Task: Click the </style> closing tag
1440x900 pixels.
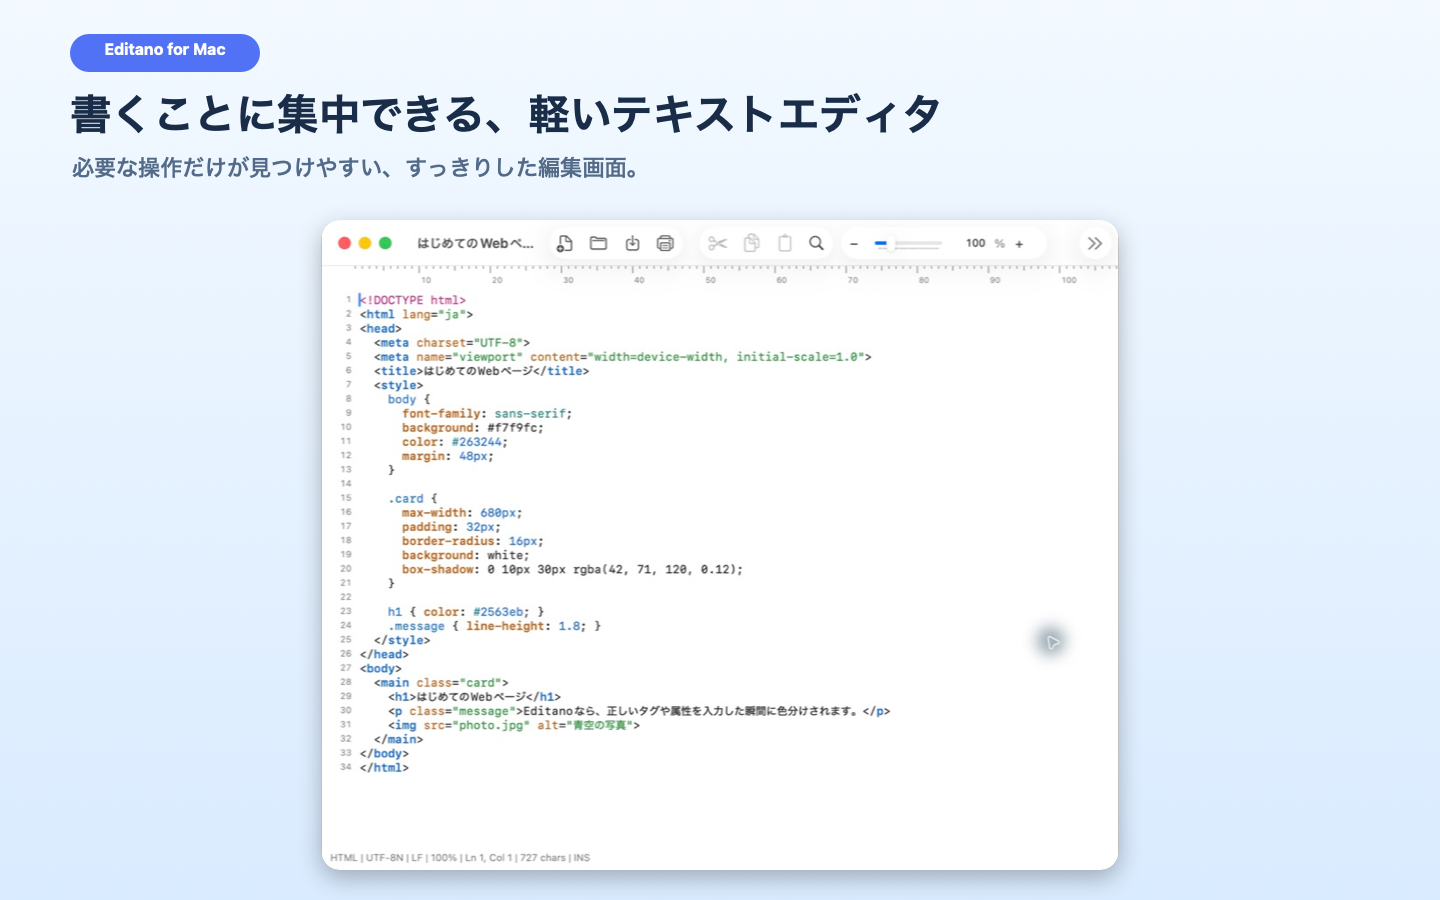Action: (402, 640)
